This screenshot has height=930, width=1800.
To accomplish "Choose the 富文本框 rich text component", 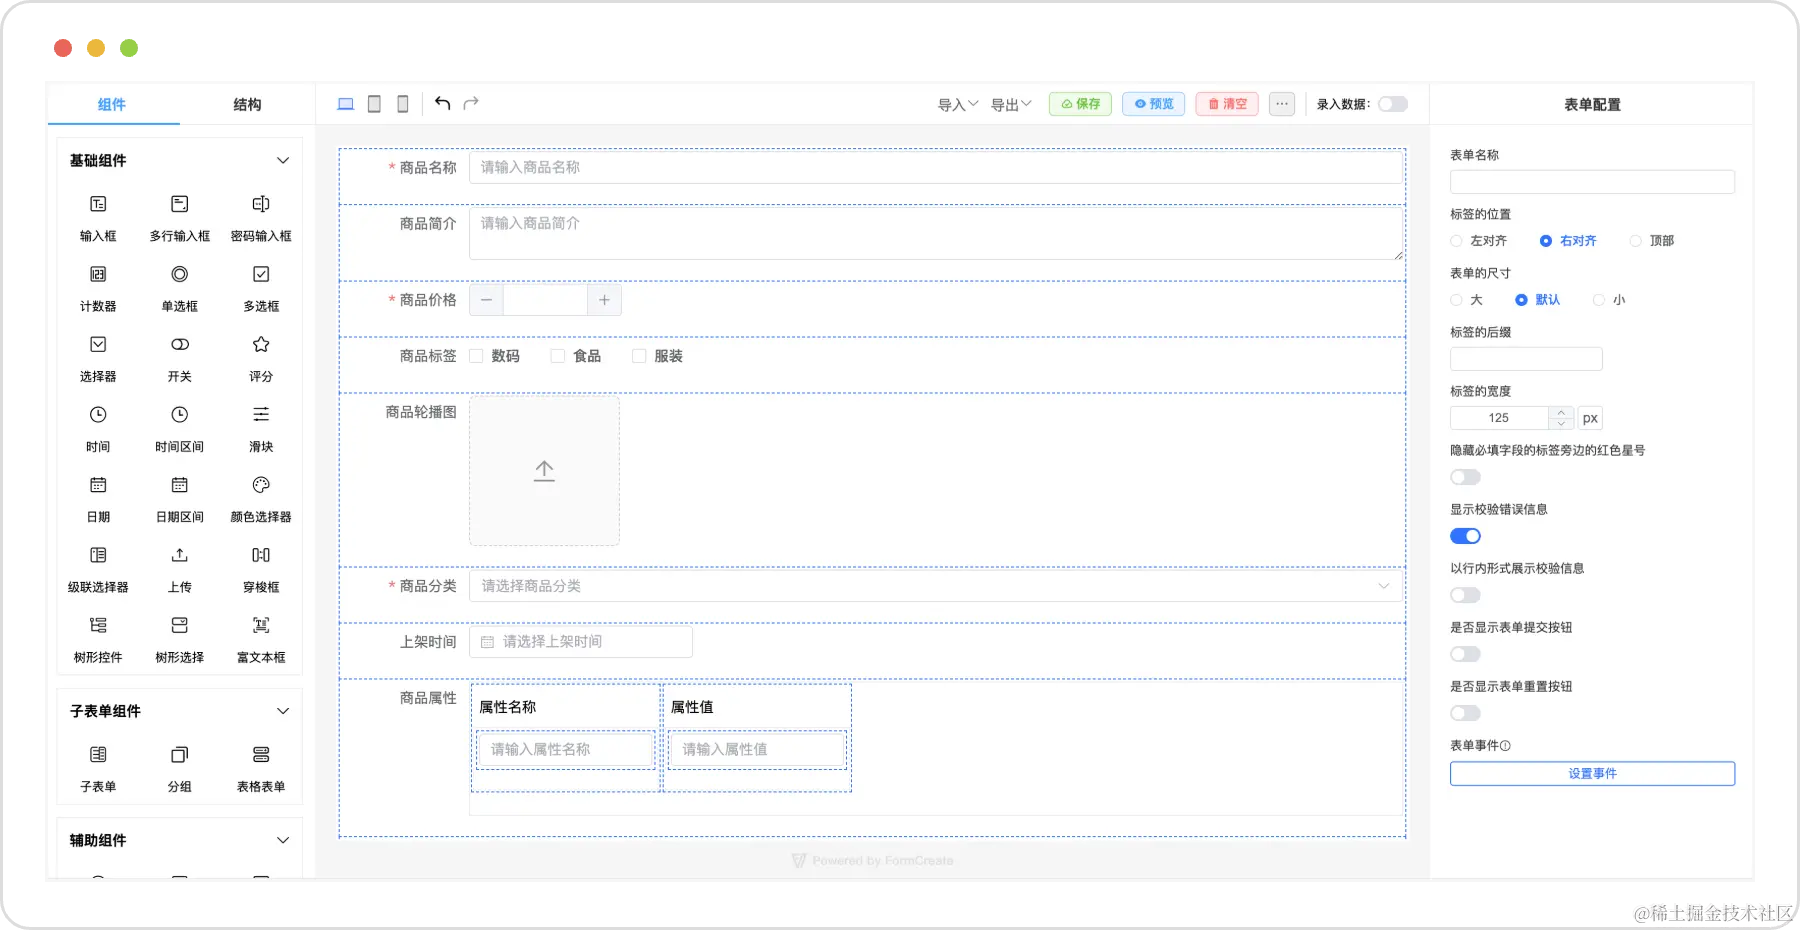I will pyautogui.click(x=261, y=640).
